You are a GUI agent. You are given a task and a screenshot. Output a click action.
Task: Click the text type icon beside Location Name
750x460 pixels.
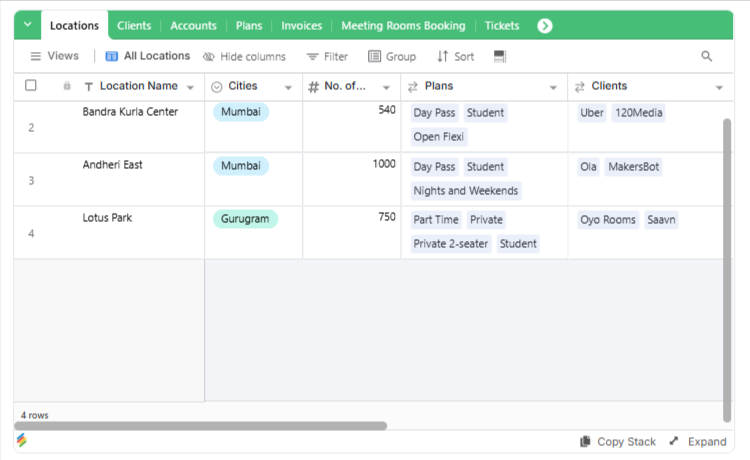pyautogui.click(x=88, y=87)
